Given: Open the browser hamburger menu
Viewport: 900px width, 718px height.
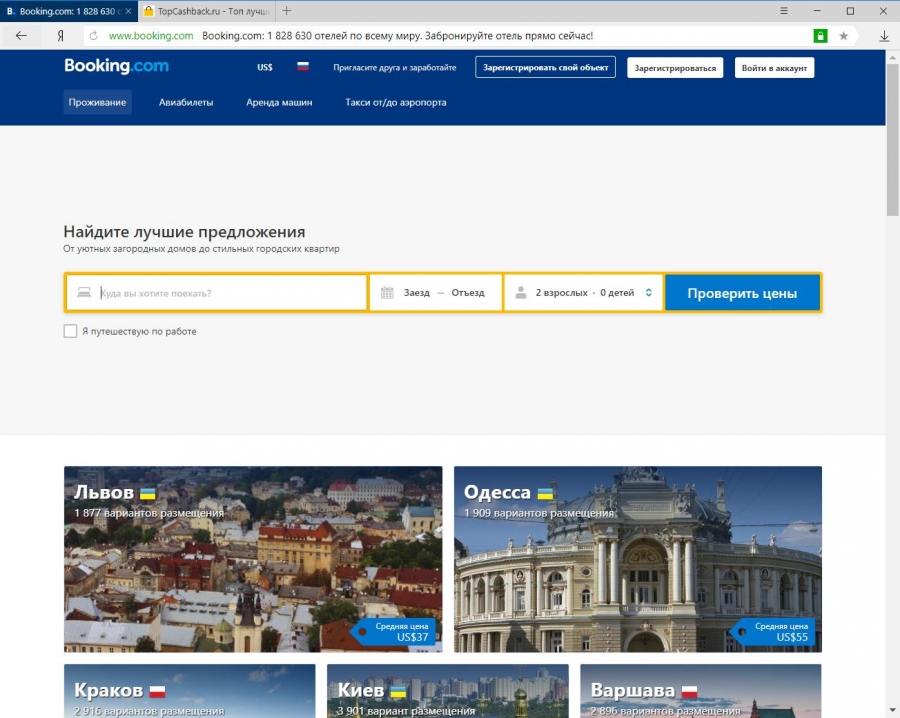Looking at the screenshot, I should point(784,11).
